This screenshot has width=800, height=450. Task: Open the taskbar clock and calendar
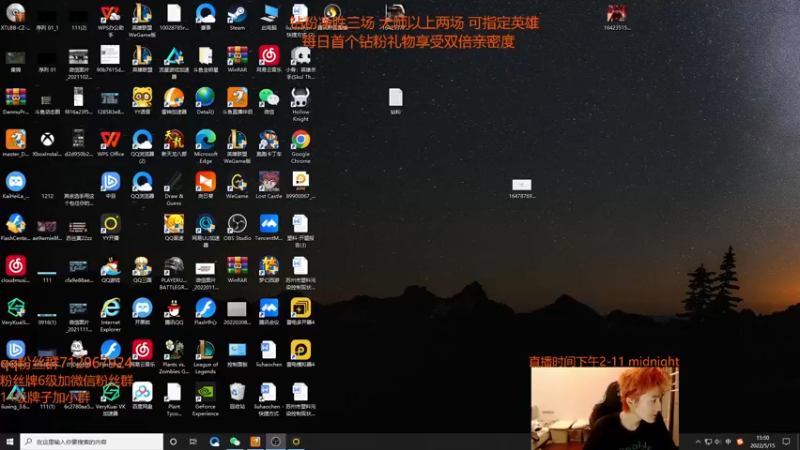pyautogui.click(x=762, y=441)
